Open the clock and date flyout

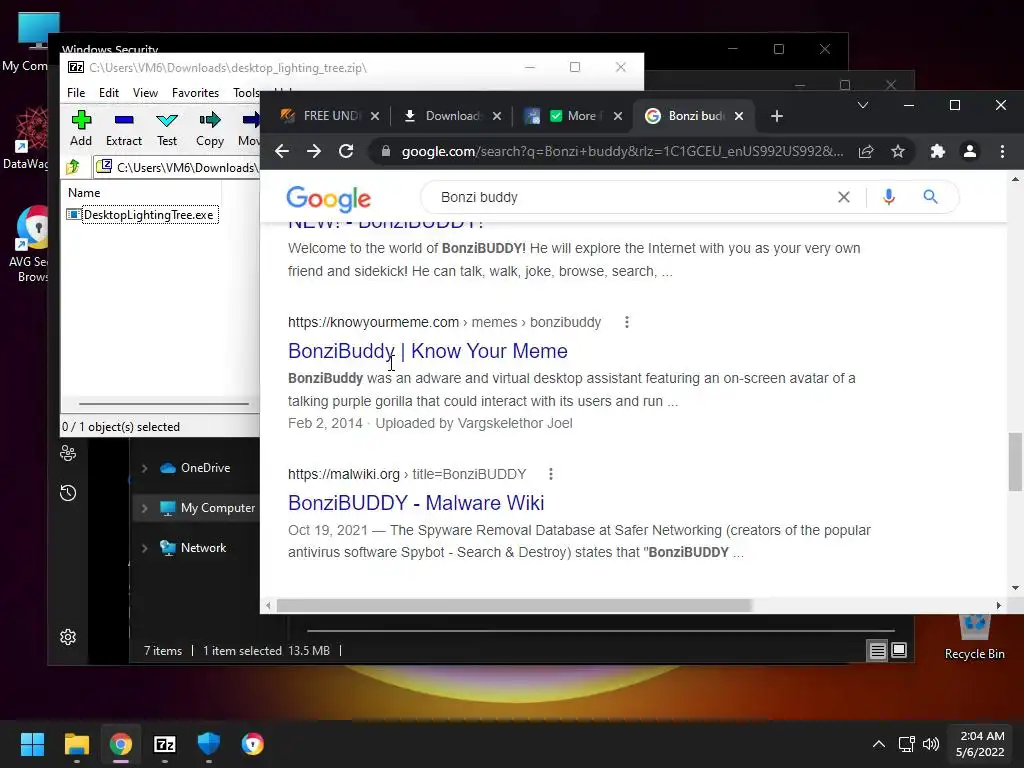coord(980,744)
